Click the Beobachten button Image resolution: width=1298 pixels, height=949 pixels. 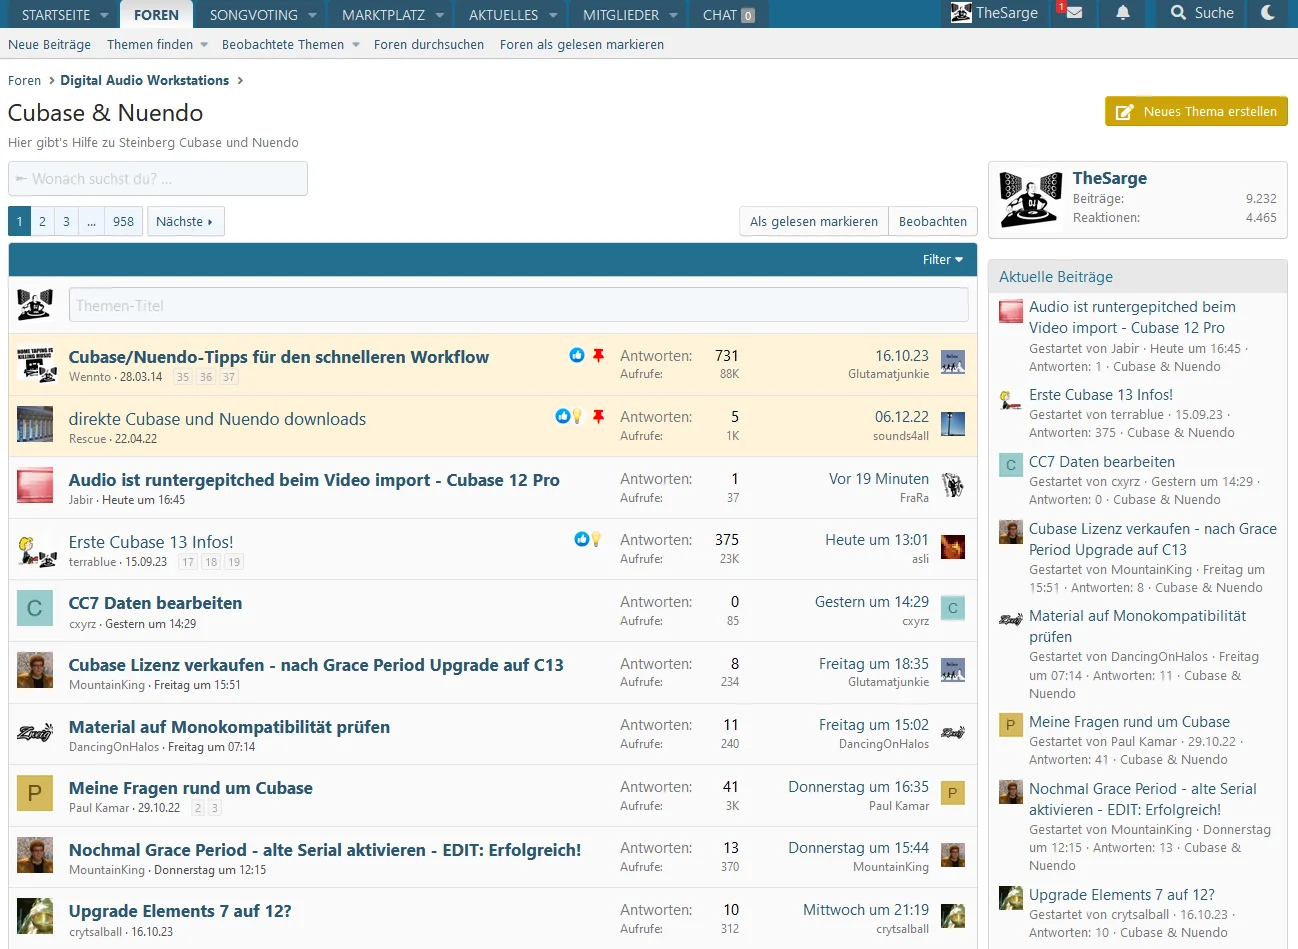pyautogui.click(x=933, y=222)
